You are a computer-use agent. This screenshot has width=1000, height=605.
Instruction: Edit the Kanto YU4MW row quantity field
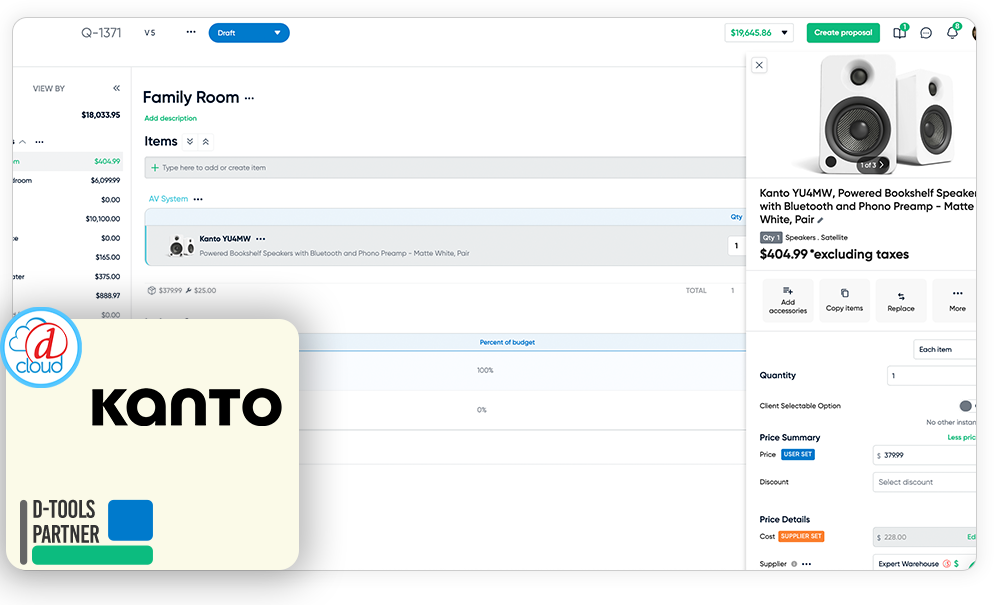(737, 245)
